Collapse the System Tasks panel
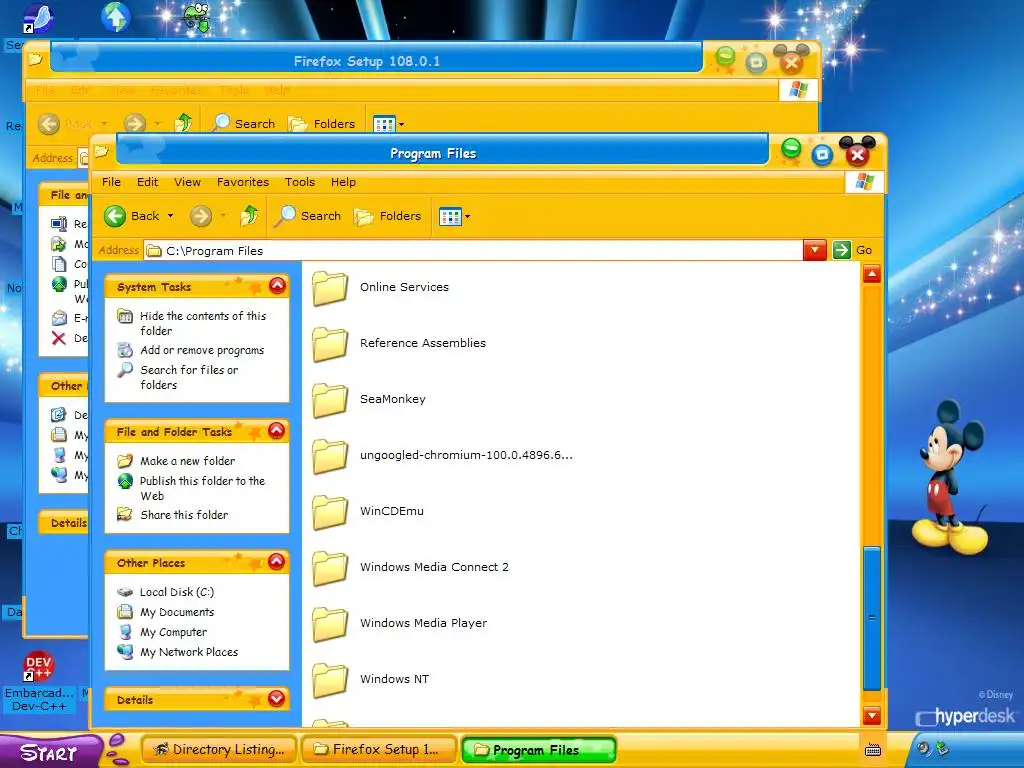Image resolution: width=1024 pixels, height=768 pixels. 278,286
